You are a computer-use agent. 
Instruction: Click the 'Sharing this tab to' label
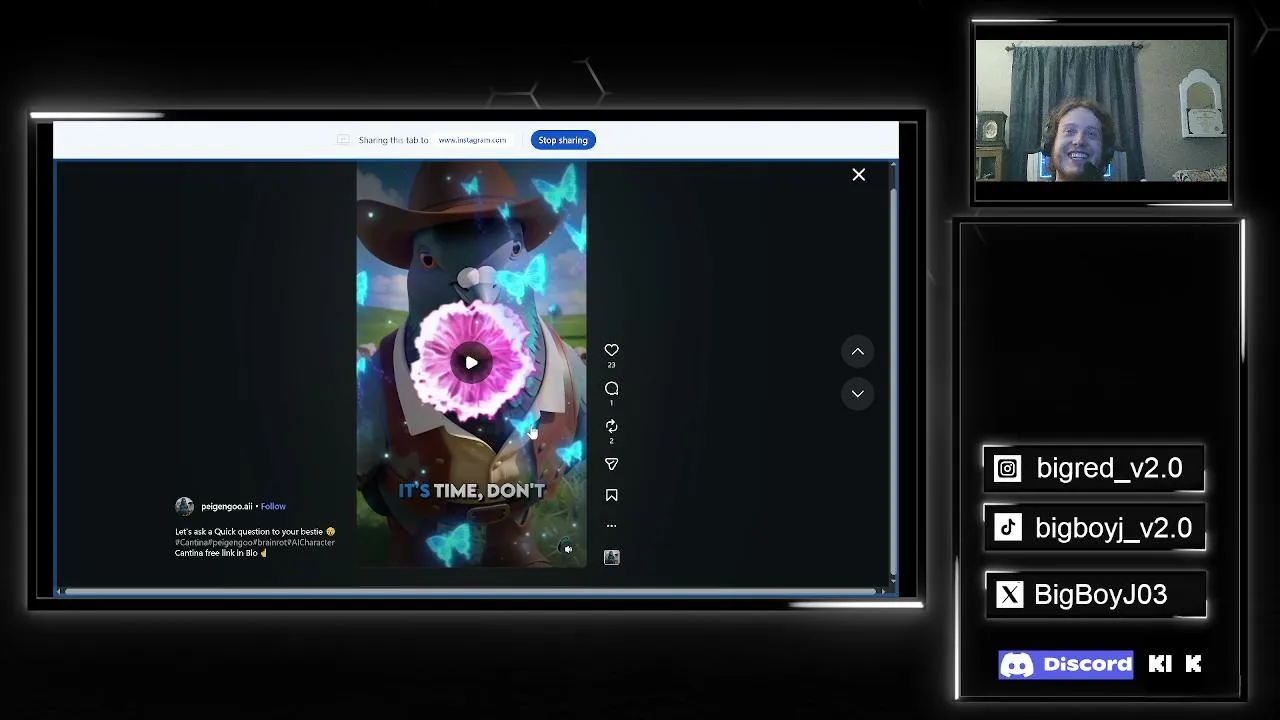click(x=393, y=140)
